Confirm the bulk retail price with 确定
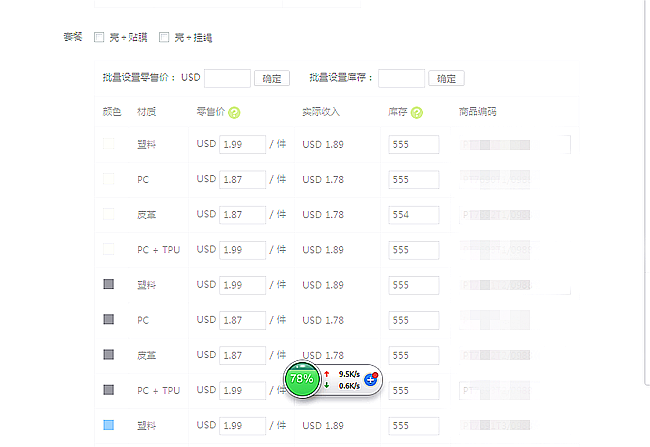The height and width of the screenshot is (447, 650). click(271, 78)
